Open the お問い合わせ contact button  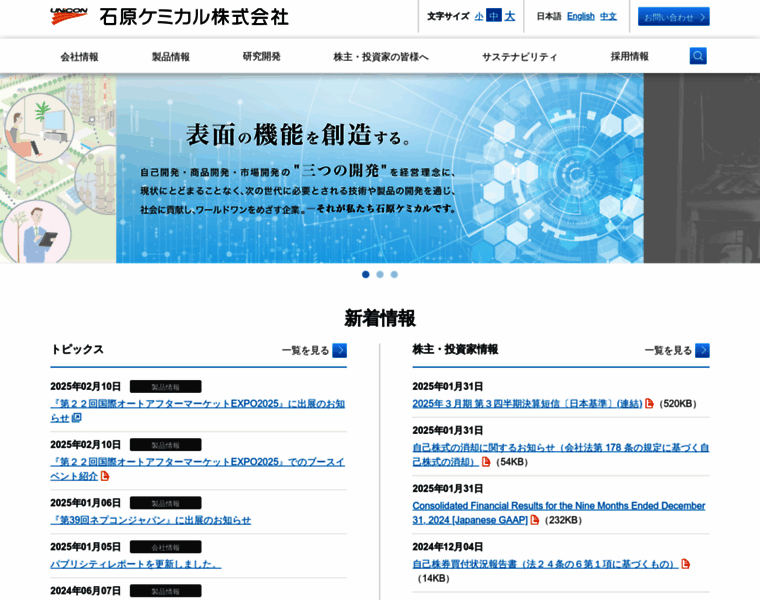click(x=673, y=16)
